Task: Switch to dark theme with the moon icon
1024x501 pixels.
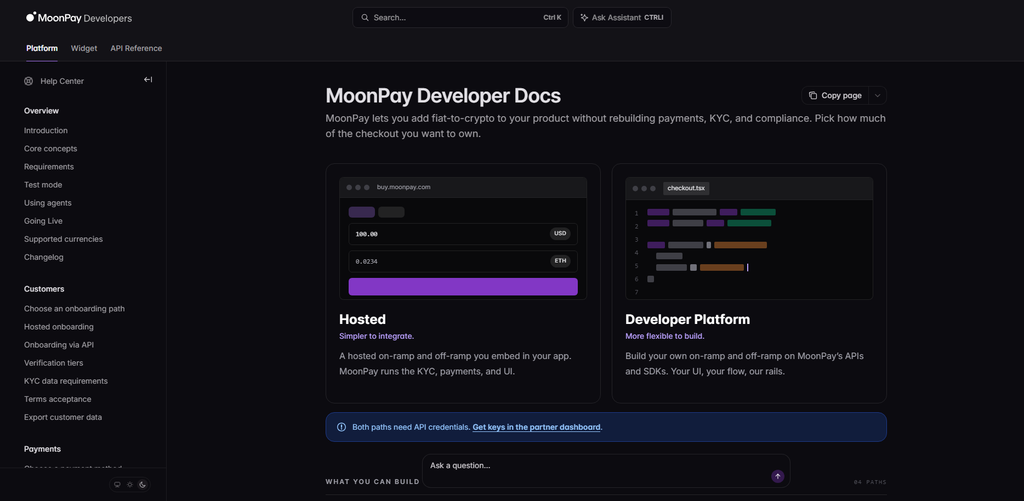Action: 142,485
